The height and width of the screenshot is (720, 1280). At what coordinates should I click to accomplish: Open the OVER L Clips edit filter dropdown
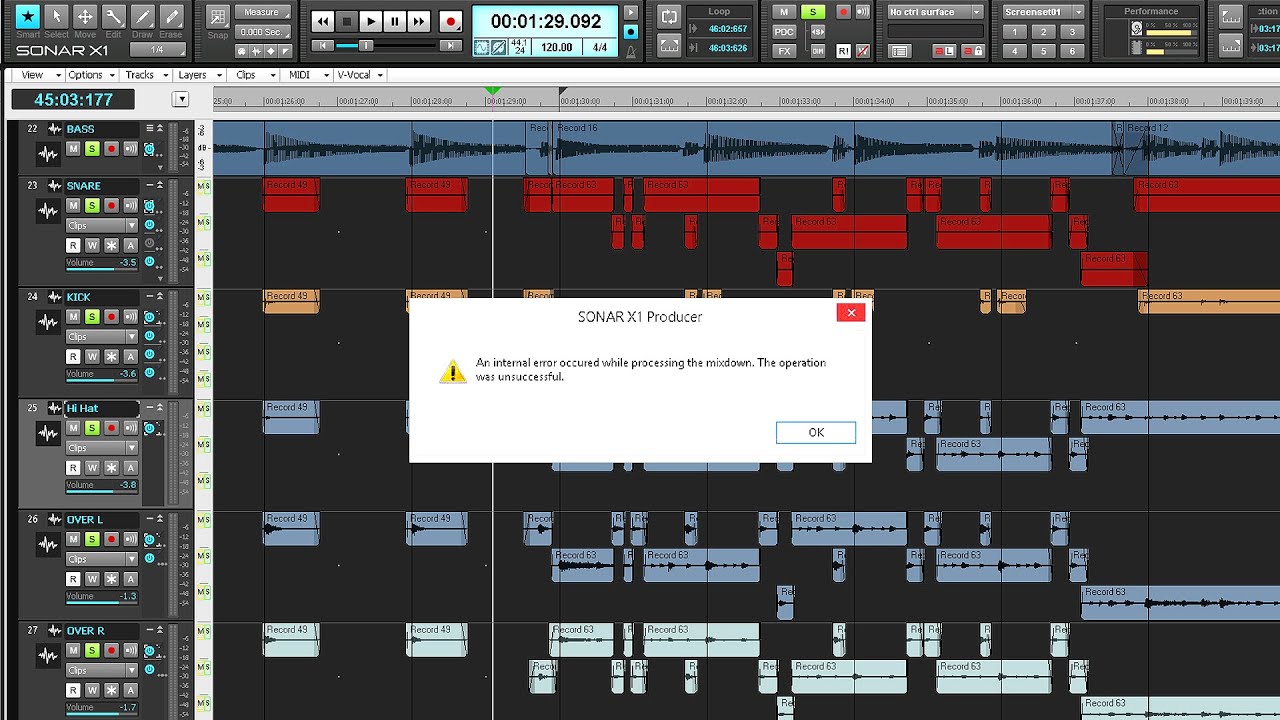[102, 560]
